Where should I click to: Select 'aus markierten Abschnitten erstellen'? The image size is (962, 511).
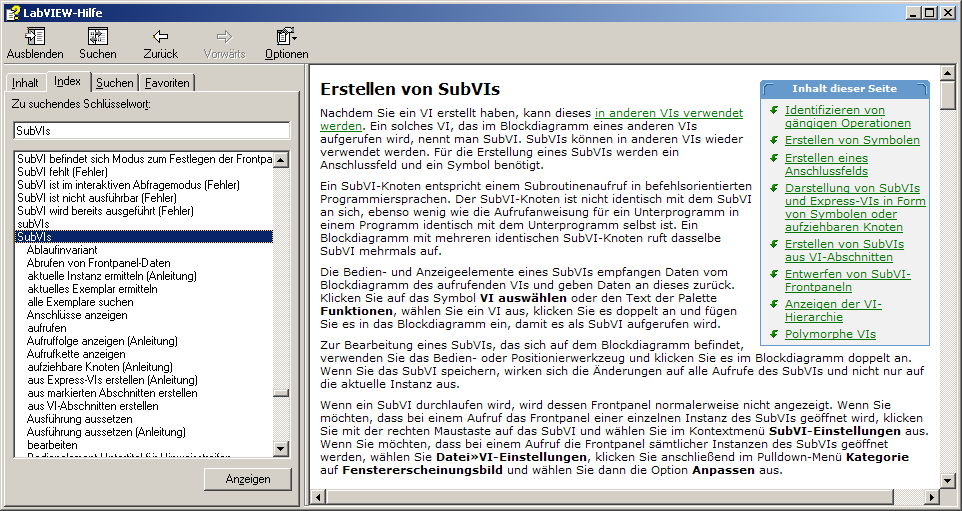pos(112,393)
